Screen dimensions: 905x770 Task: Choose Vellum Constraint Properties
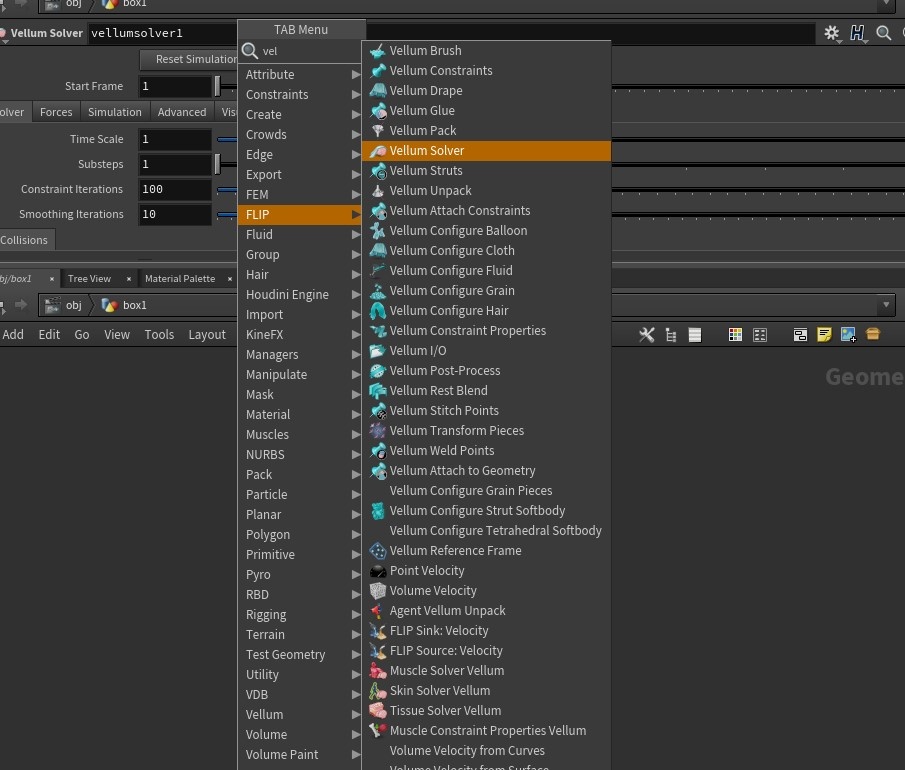486,331
